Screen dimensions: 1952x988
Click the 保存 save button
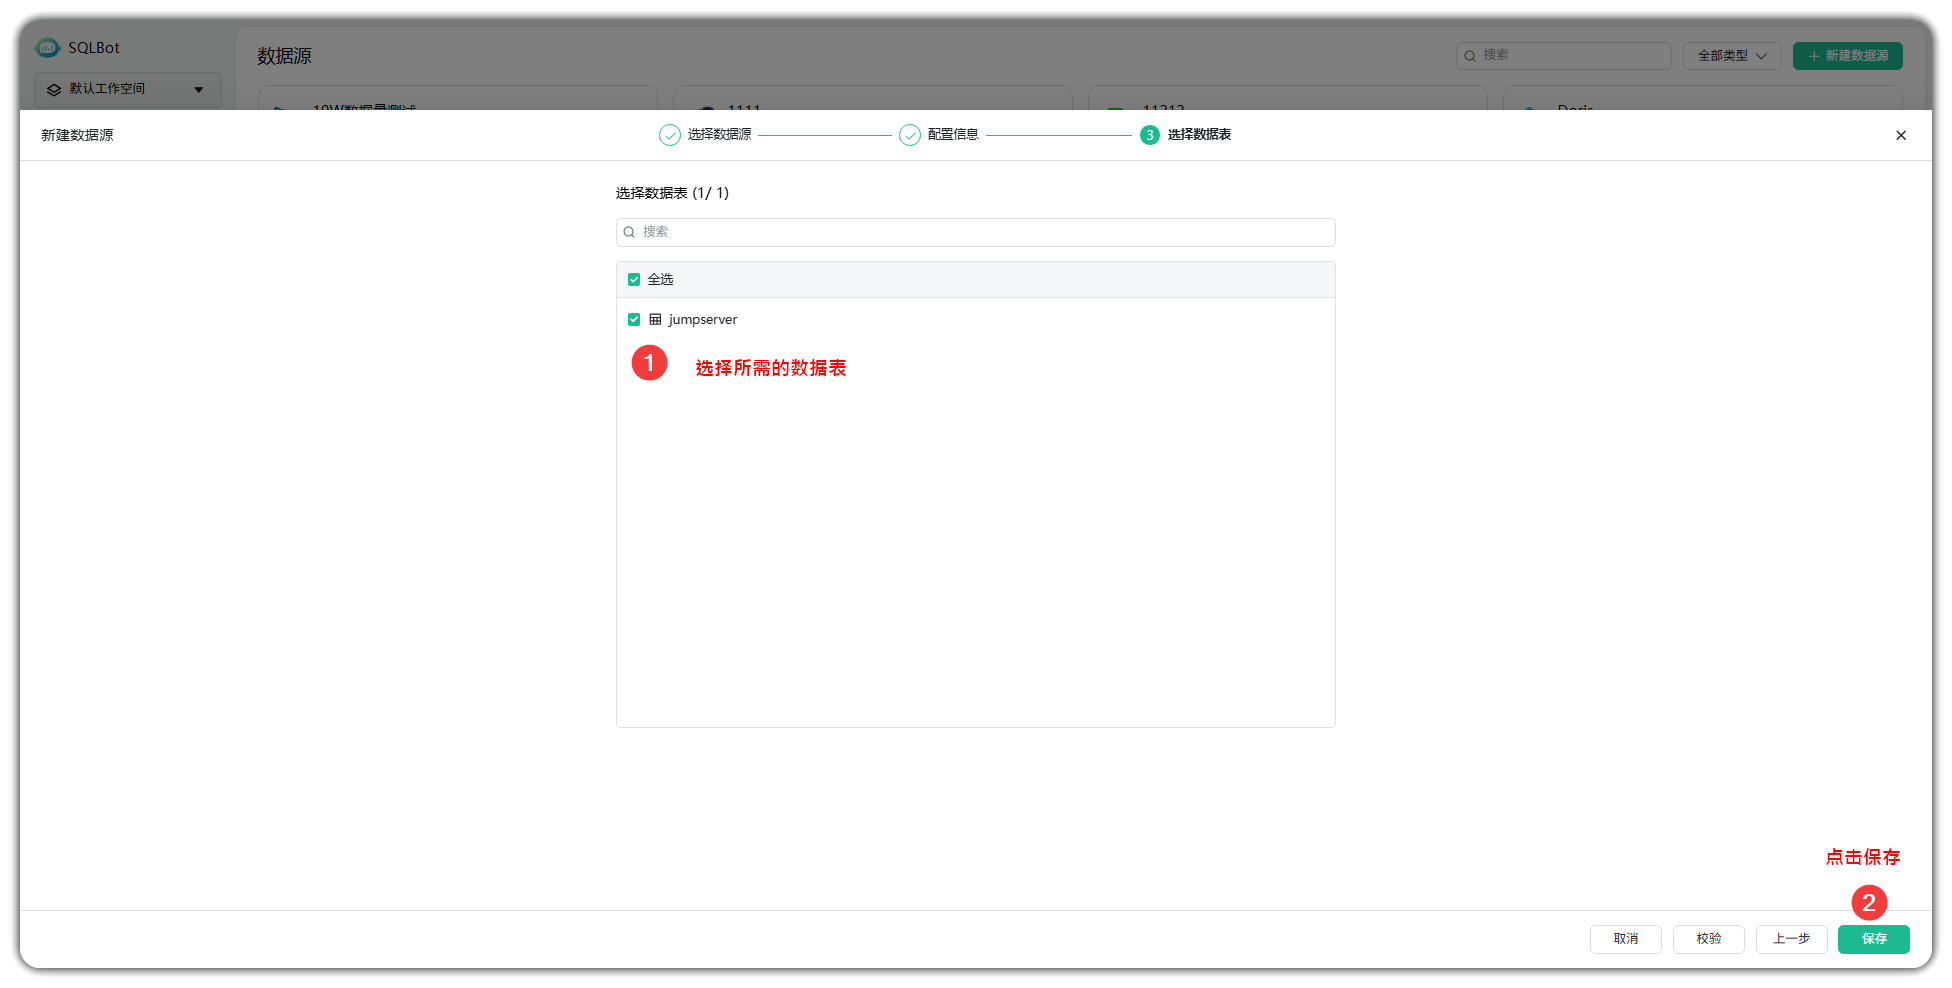tap(1873, 939)
